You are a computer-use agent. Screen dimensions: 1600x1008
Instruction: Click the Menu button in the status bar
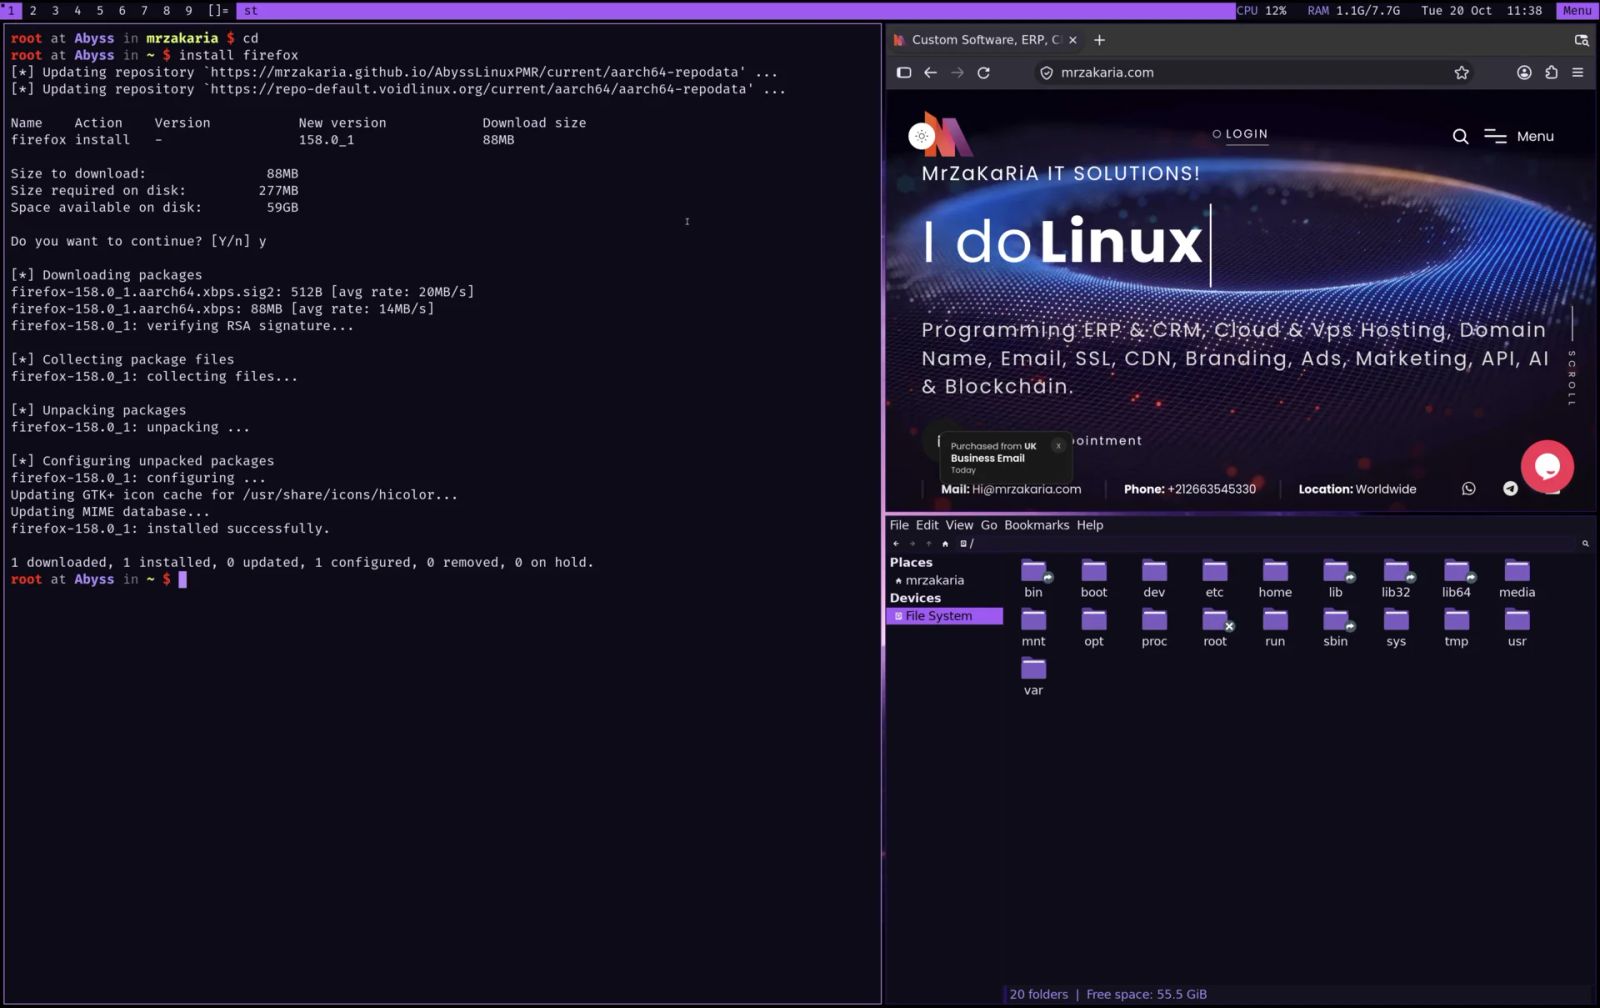coord(1577,10)
